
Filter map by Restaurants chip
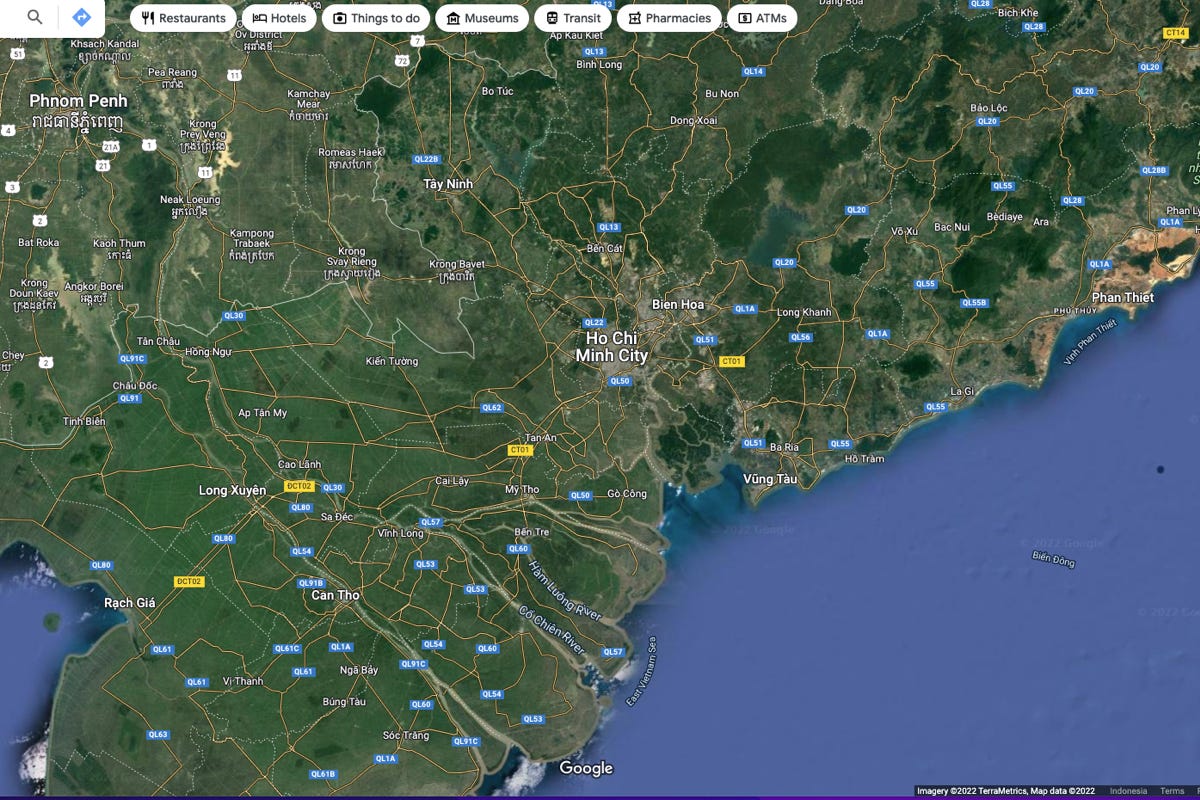tap(184, 18)
